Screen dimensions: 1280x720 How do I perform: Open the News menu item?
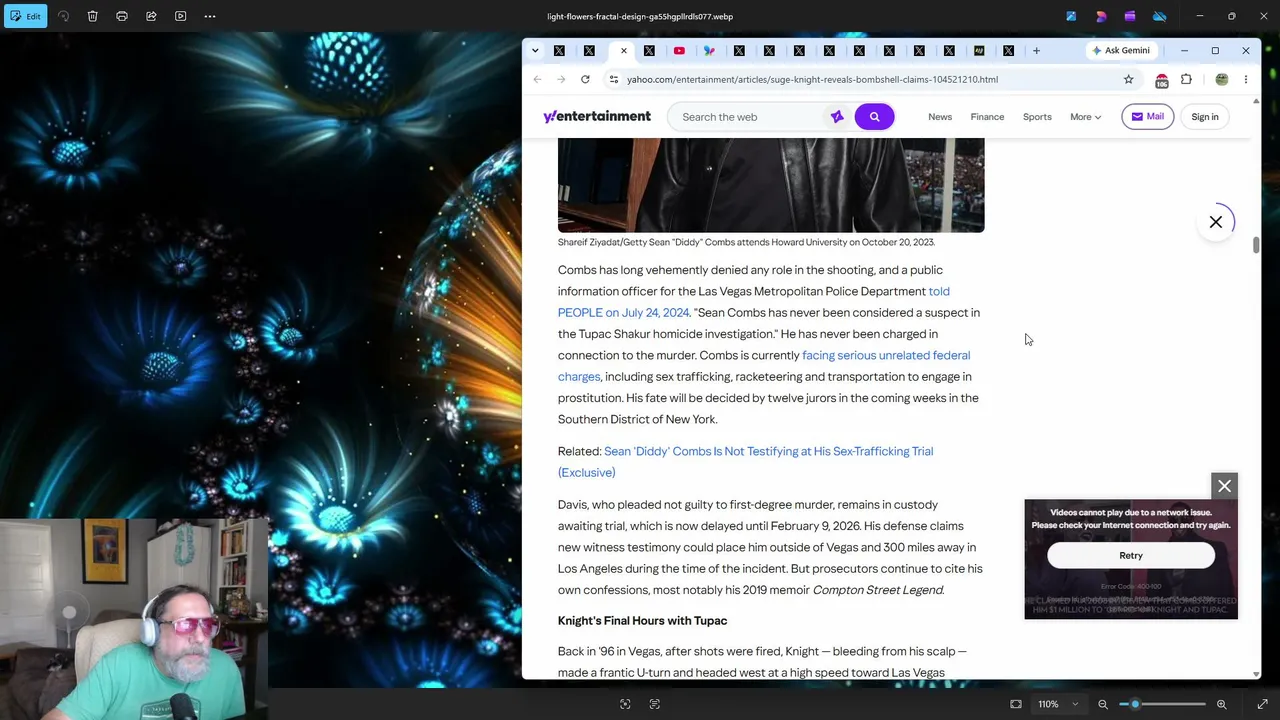(940, 117)
